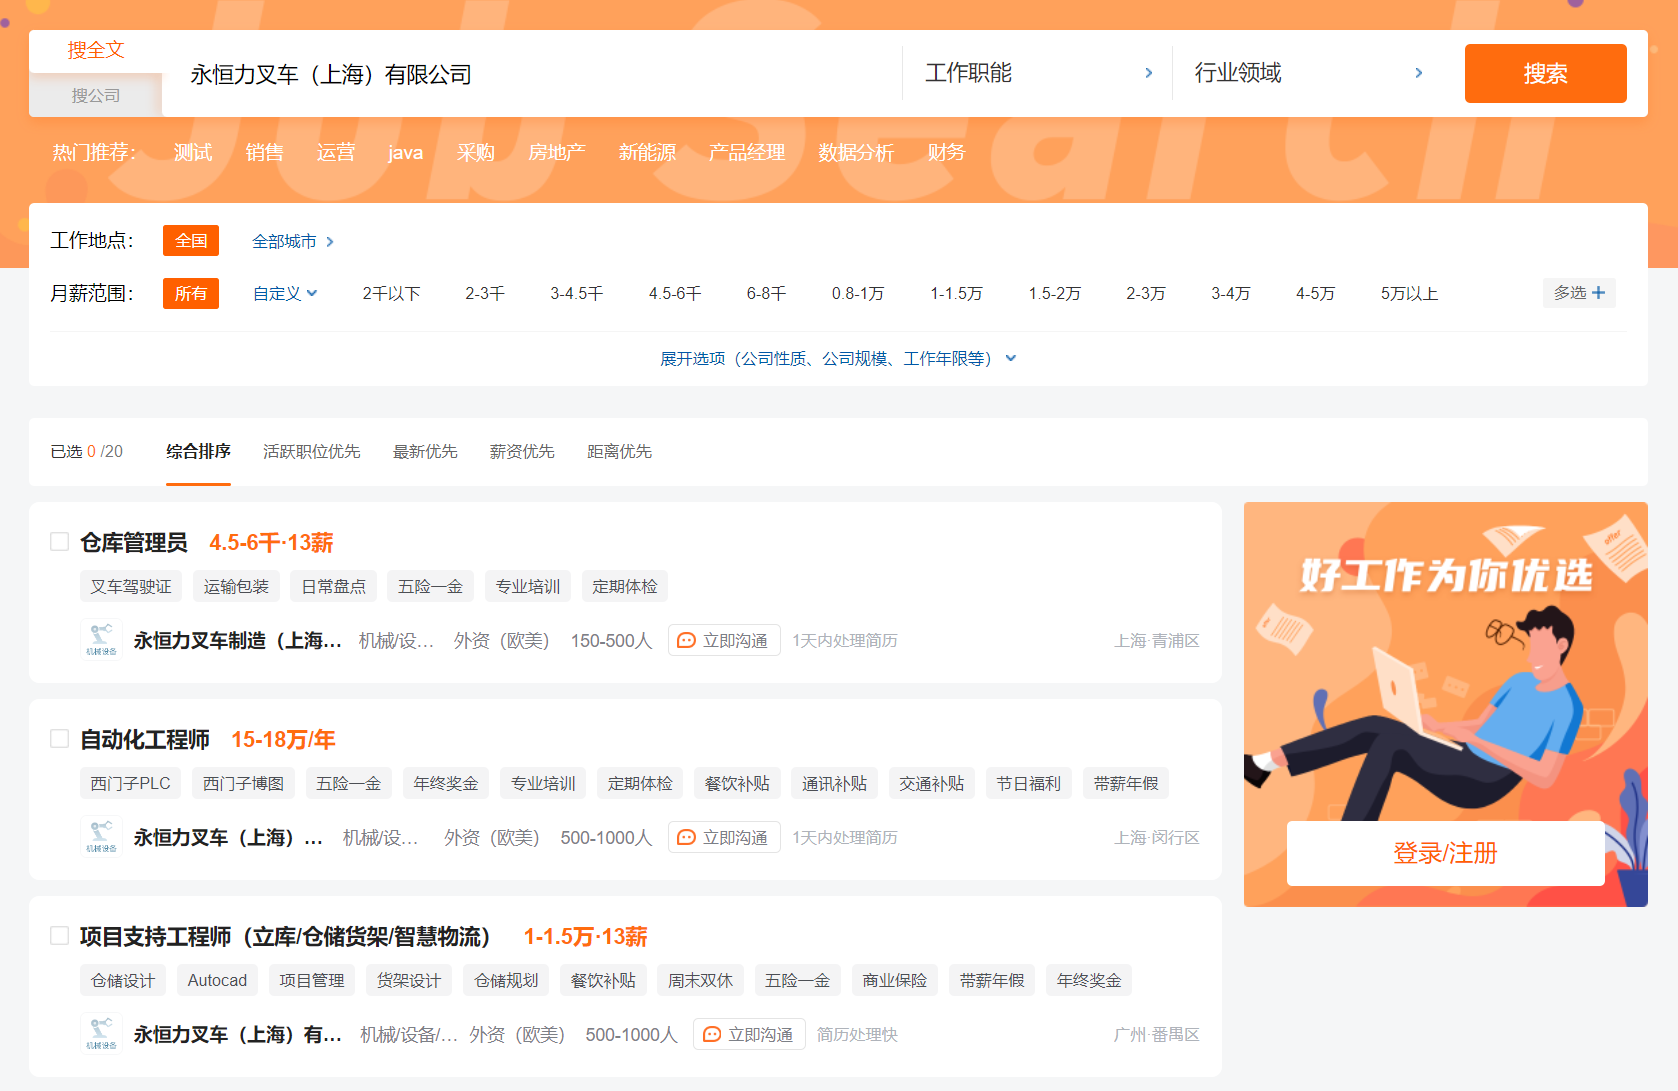Click Autocad tag
The image size is (1678, 1091).
coord(217,981)
